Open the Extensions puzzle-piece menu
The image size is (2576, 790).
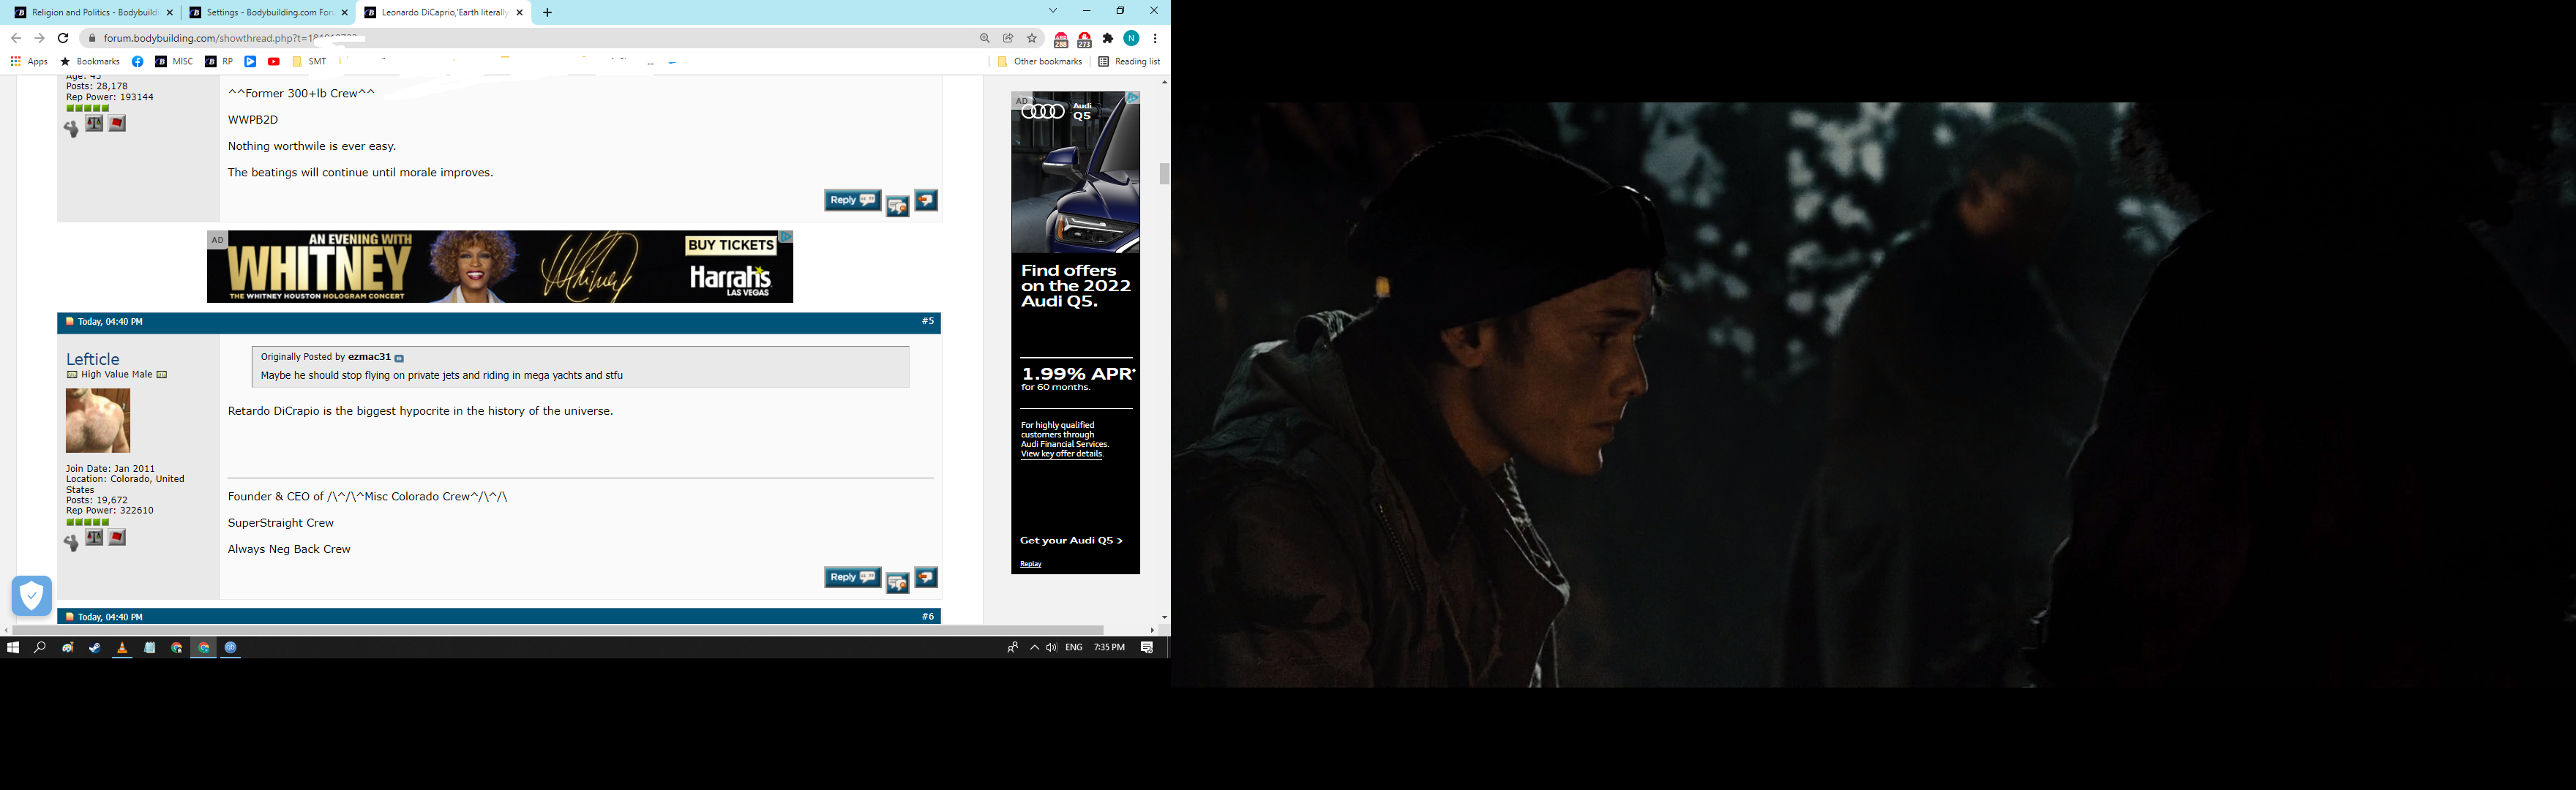[1108, 38]
